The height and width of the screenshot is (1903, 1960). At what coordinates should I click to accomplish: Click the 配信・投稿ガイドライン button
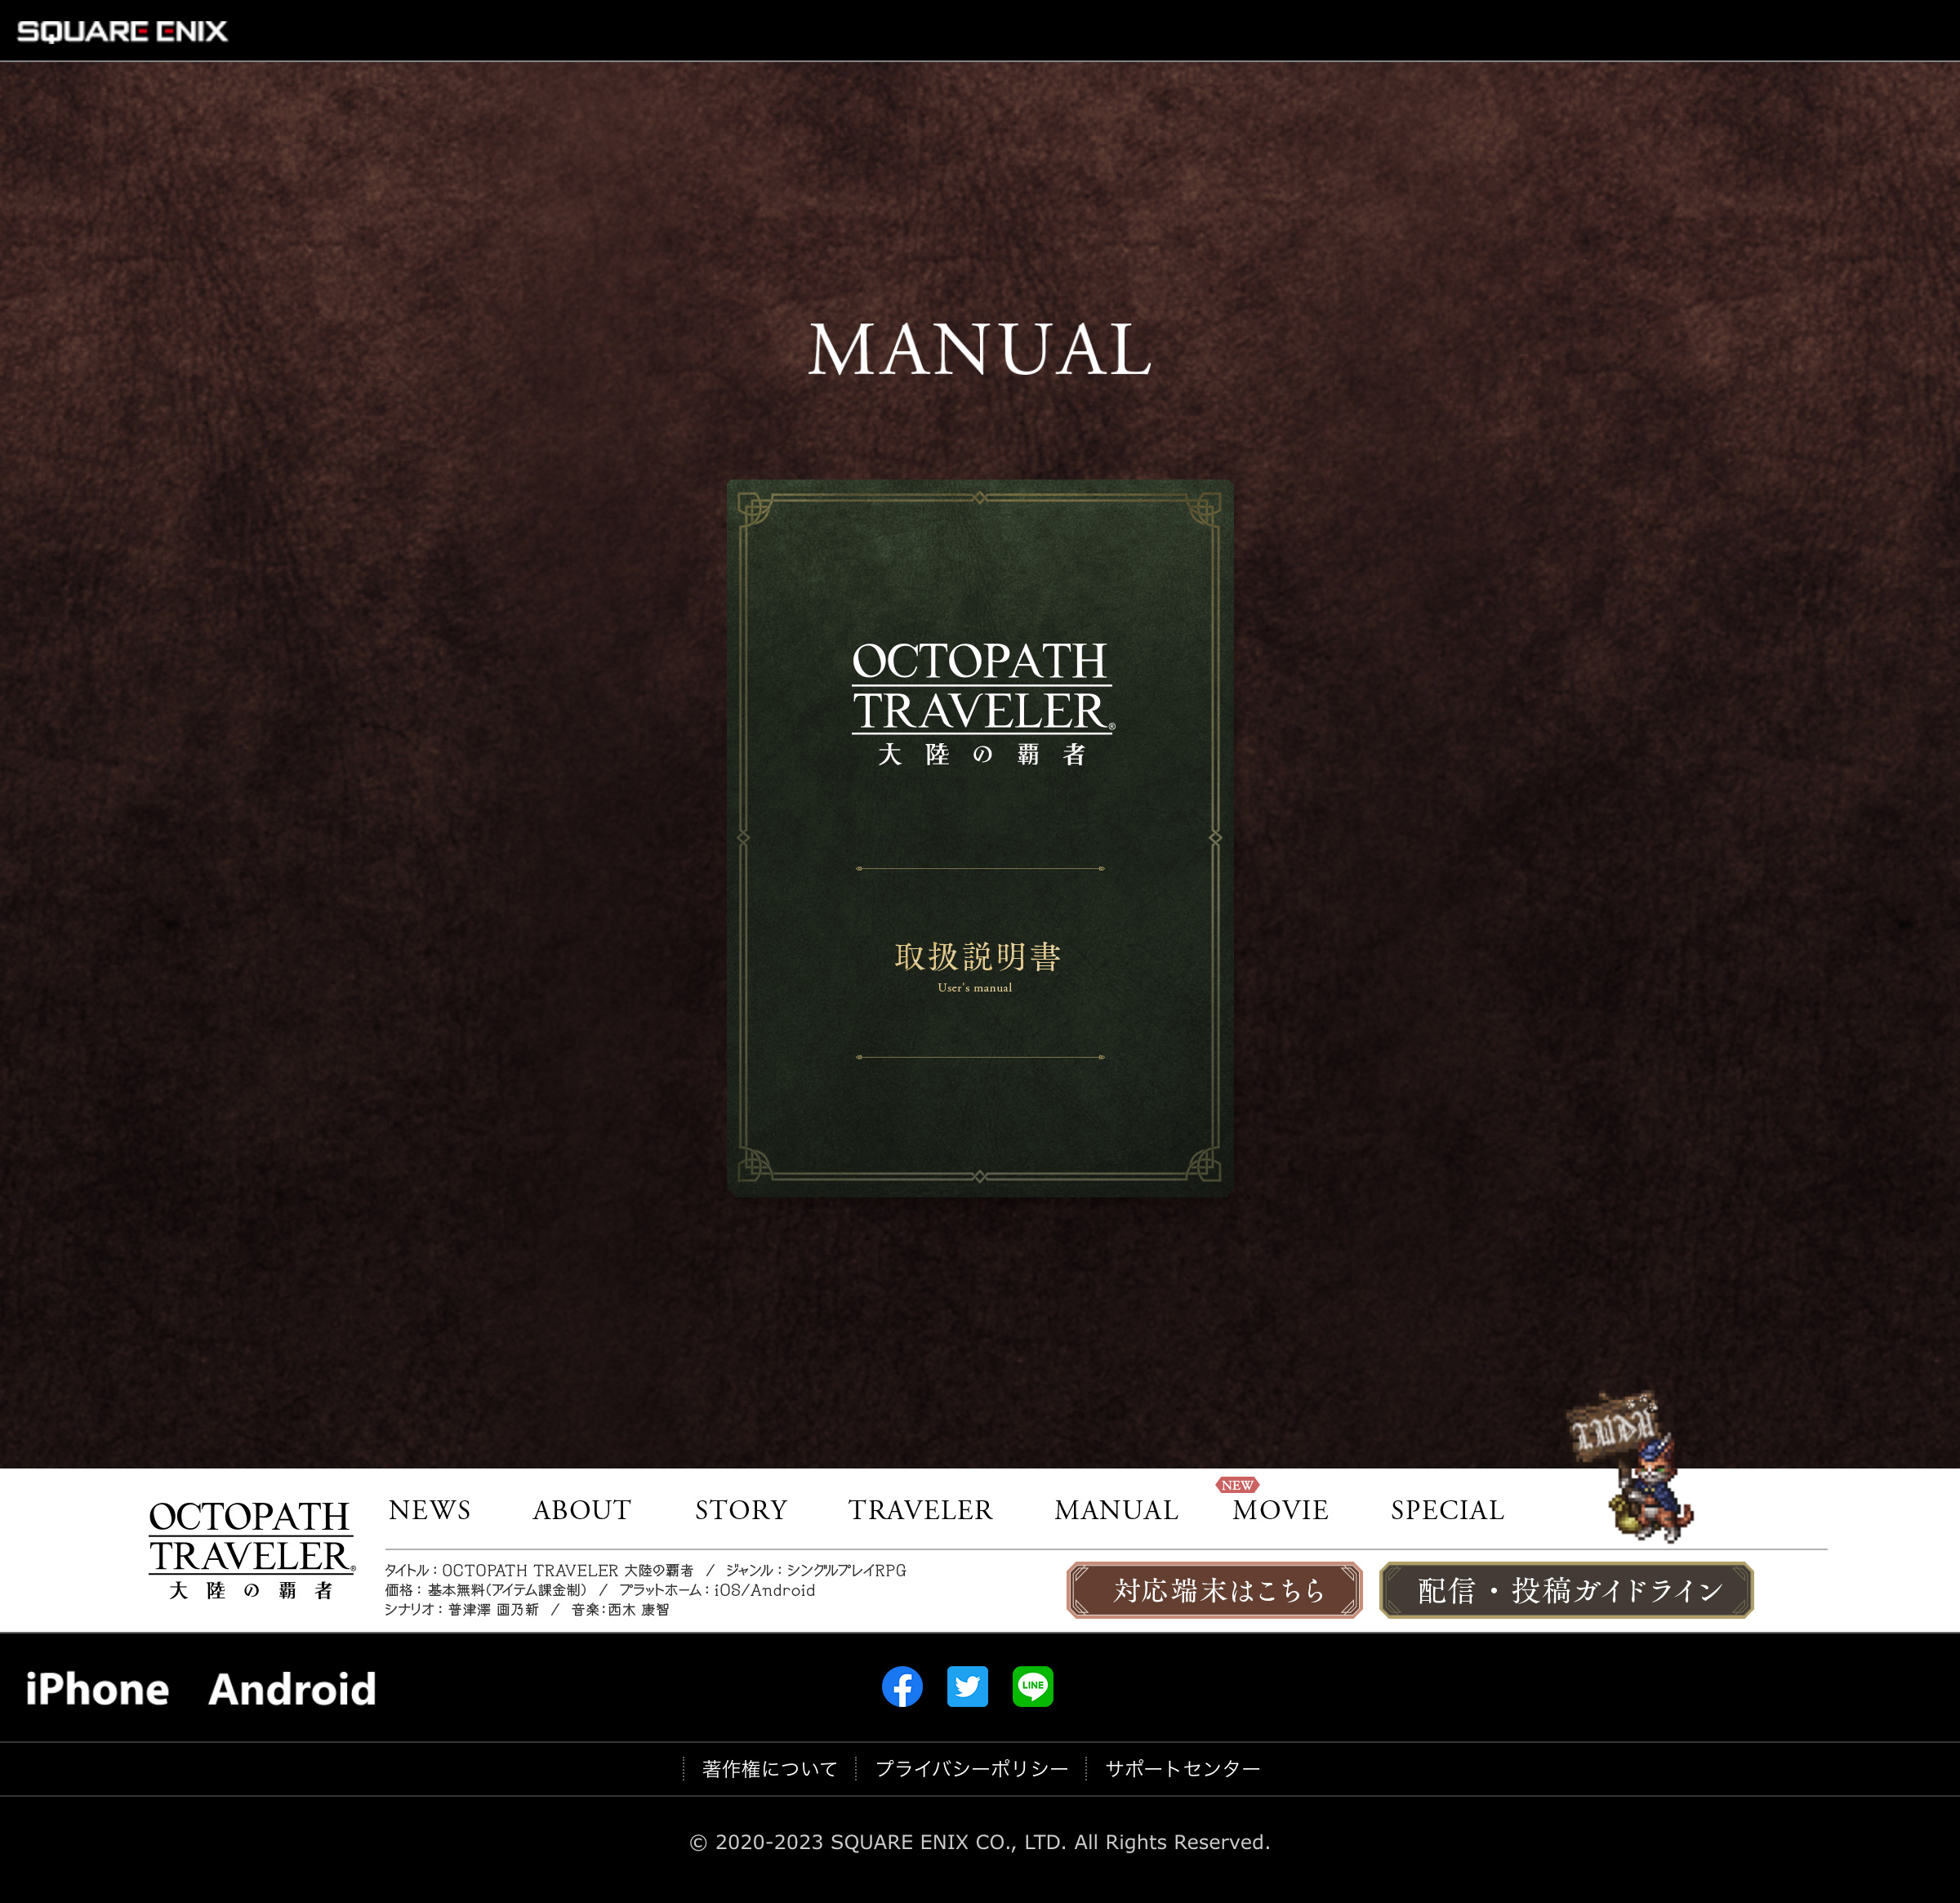pos(1566,1590)
